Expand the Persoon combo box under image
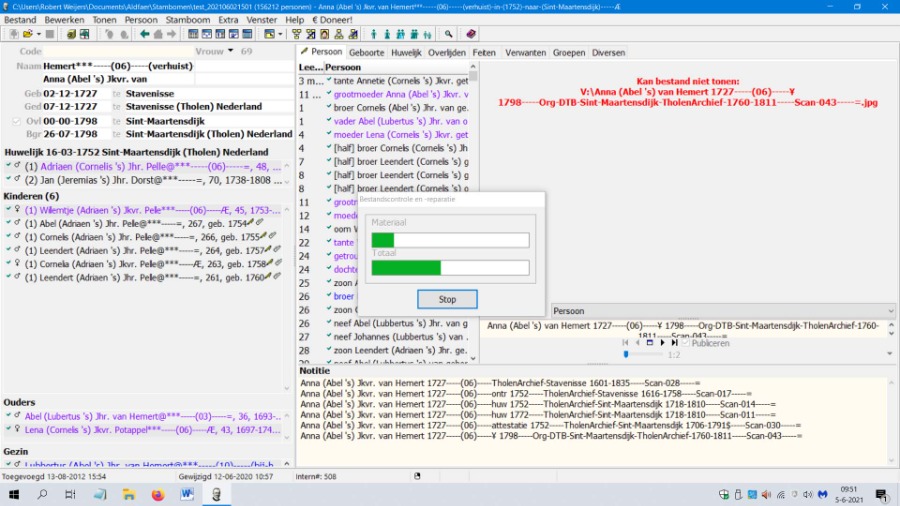 [889, 312]
